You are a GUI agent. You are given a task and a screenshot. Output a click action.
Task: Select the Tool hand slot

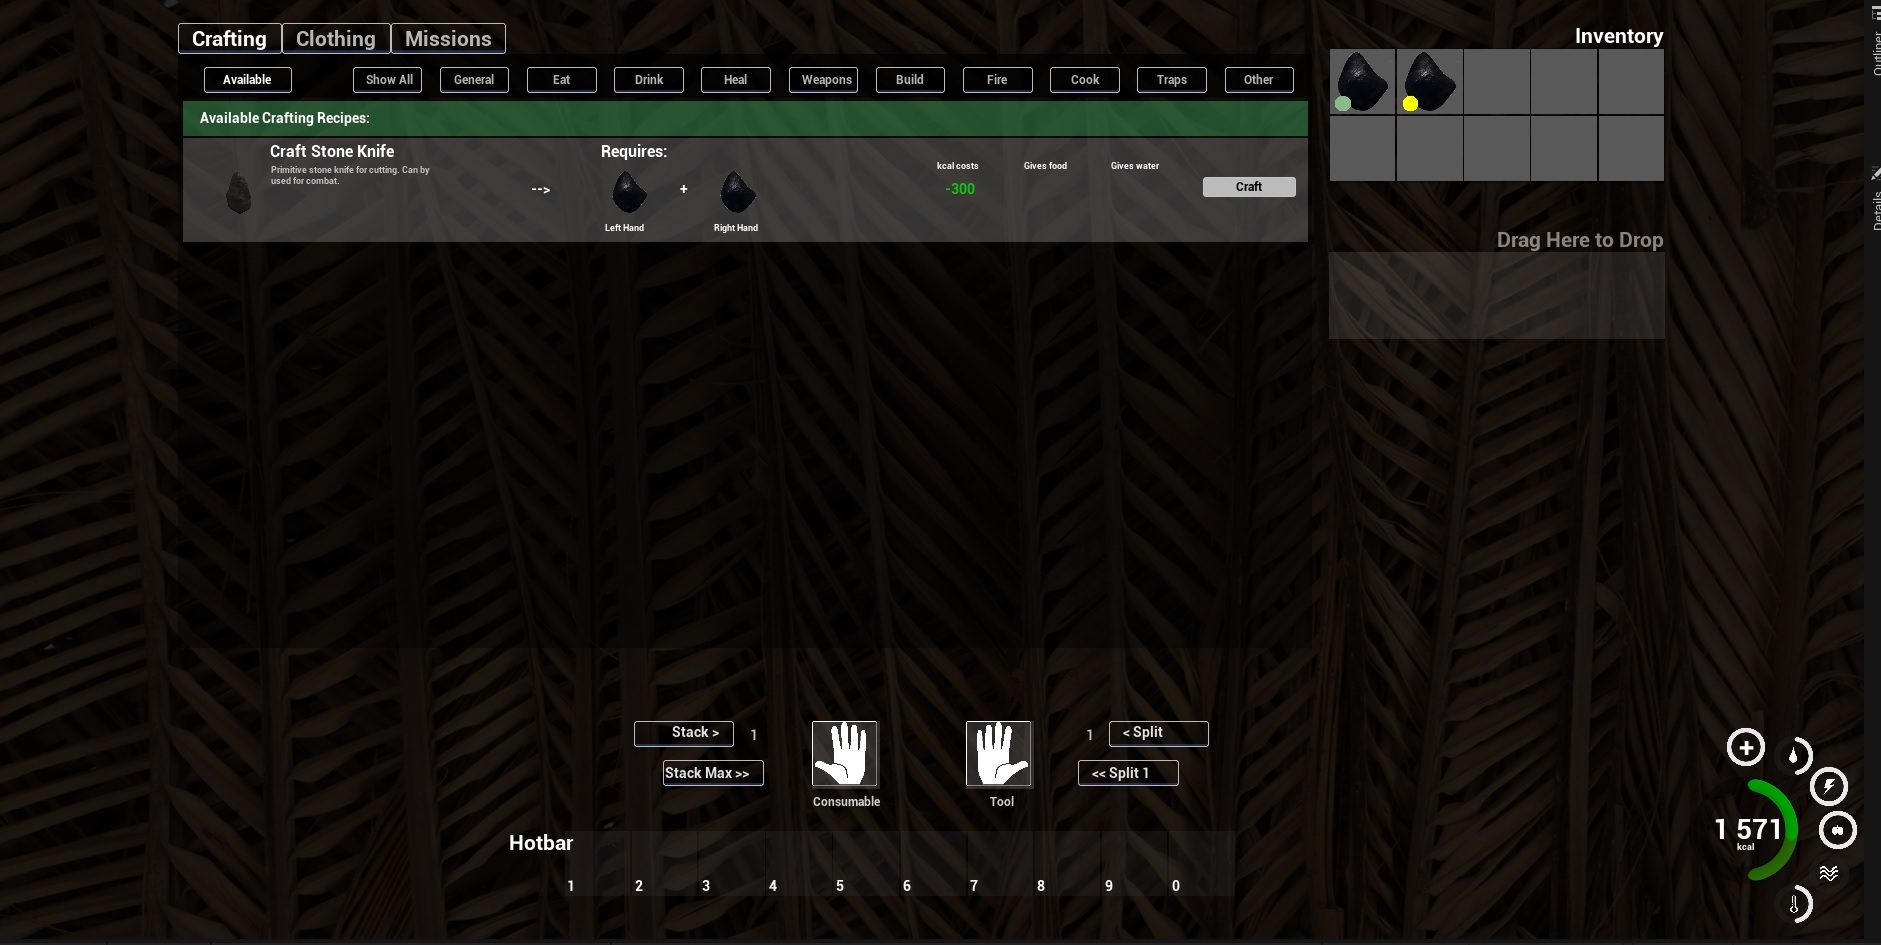pyautogui.click(x=999, y=754)
